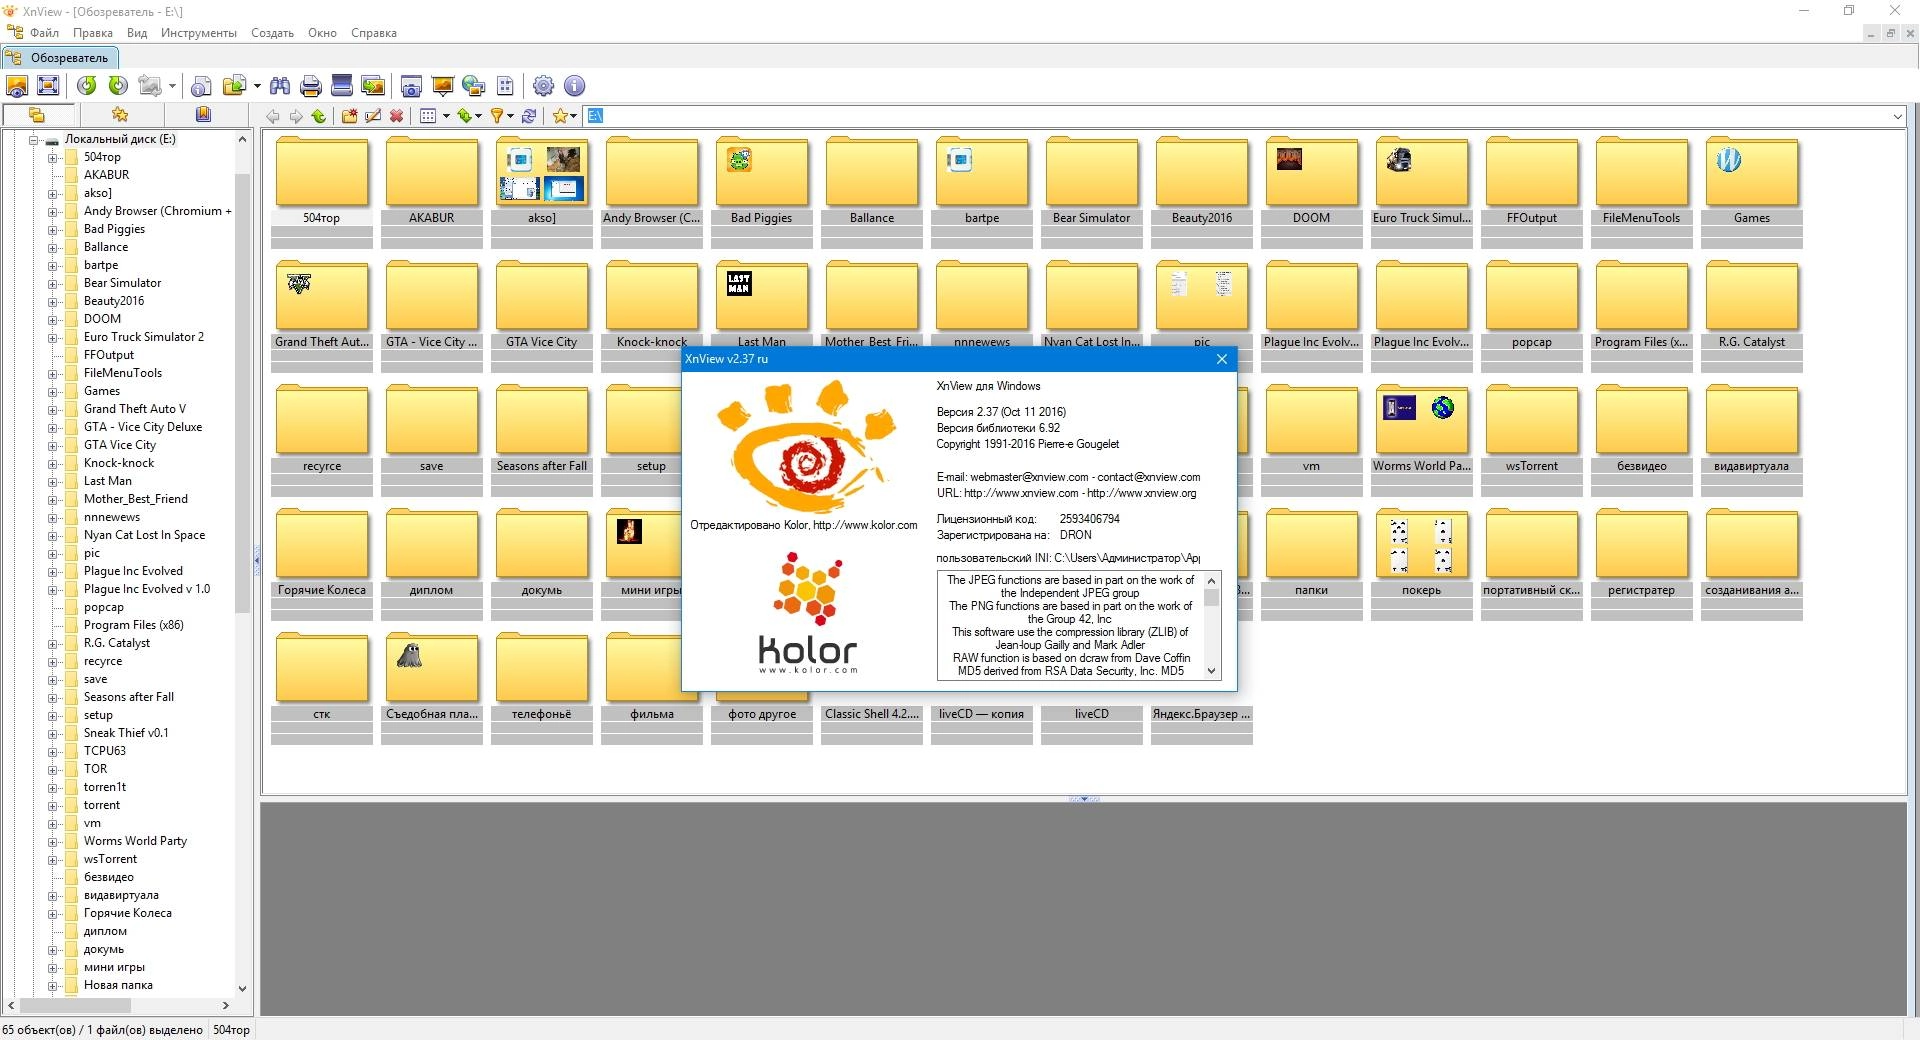Open the image viewer toolbar icon
1920x1040 pixels.
[x=17, y=86]
